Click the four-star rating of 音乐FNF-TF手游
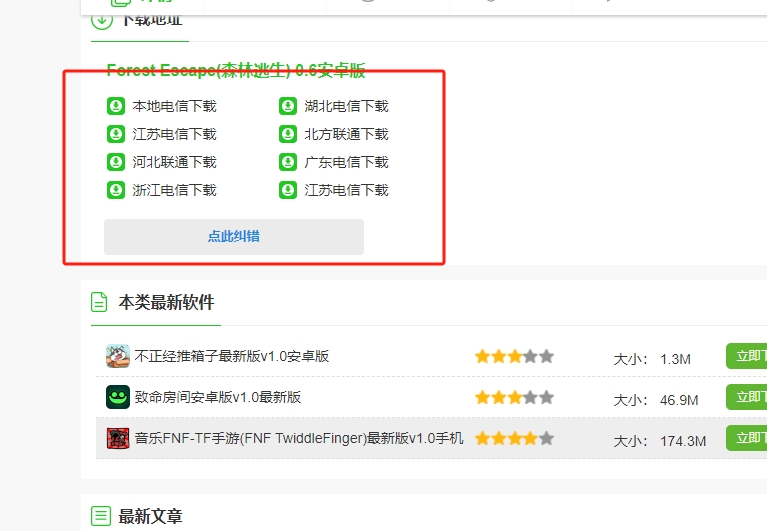 click(514, 439)
